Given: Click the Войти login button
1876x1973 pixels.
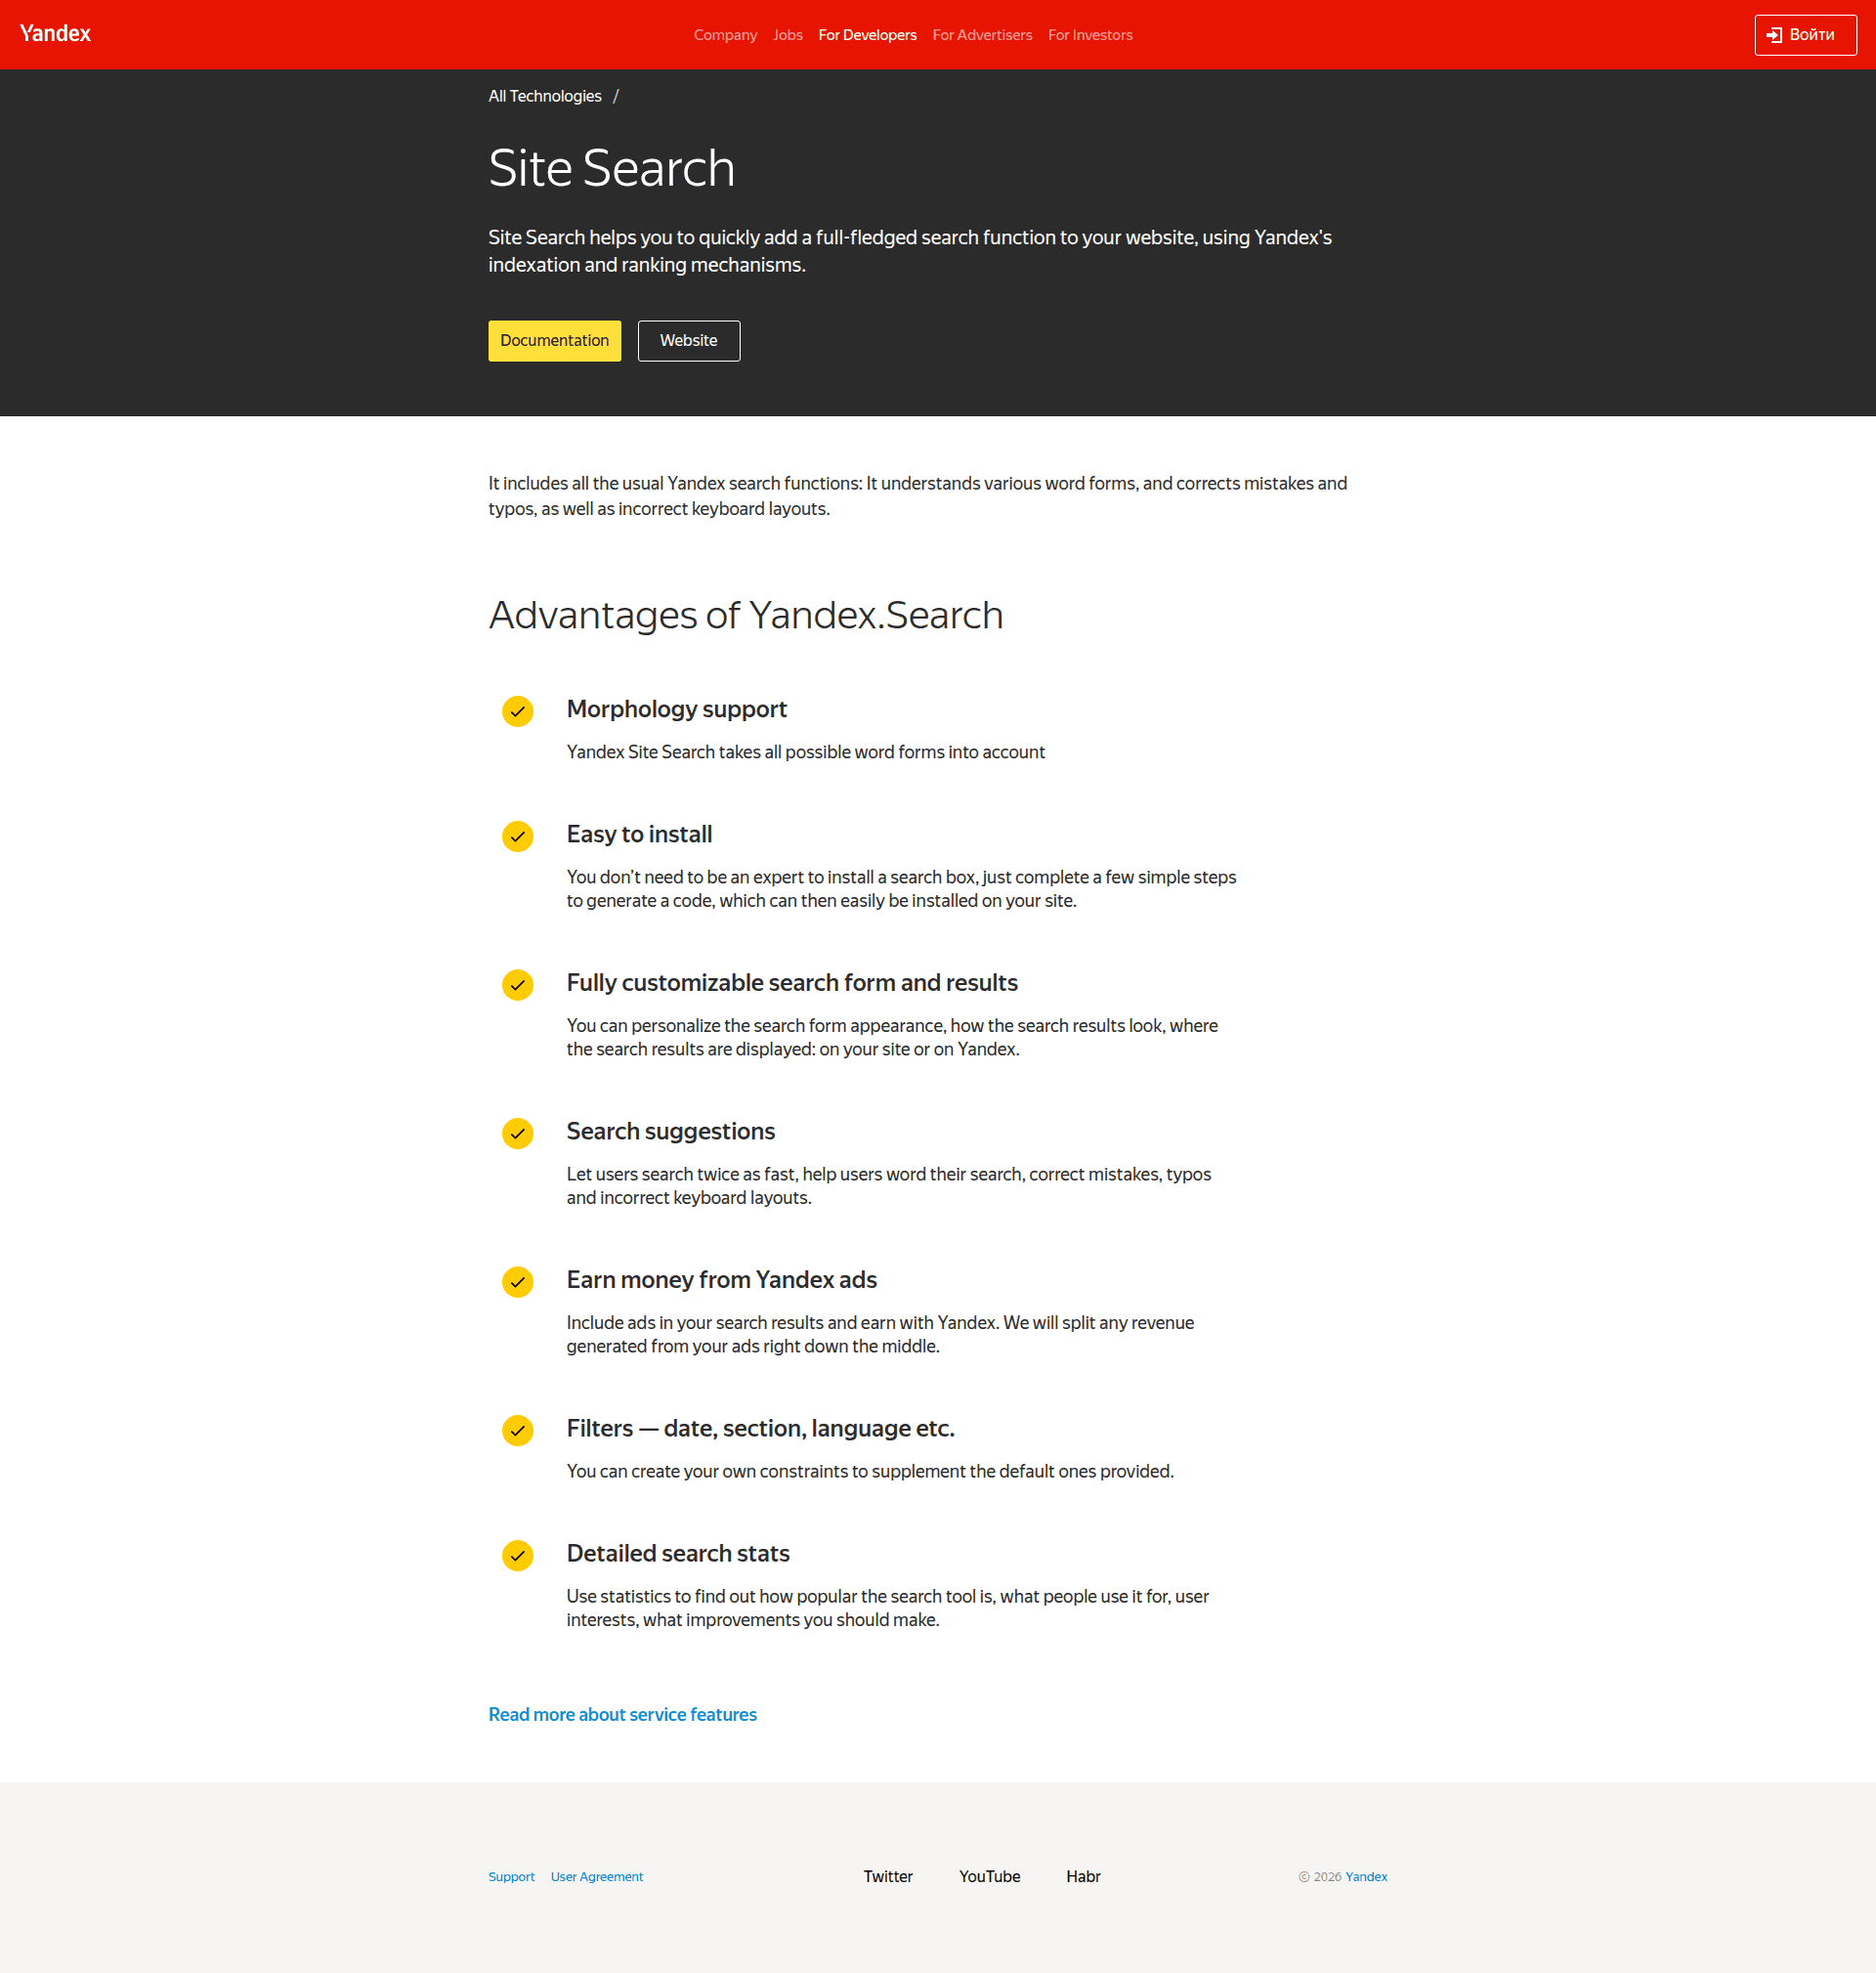Looking at the screenshot, I should pyautogui.click(x=1805, y=35).
